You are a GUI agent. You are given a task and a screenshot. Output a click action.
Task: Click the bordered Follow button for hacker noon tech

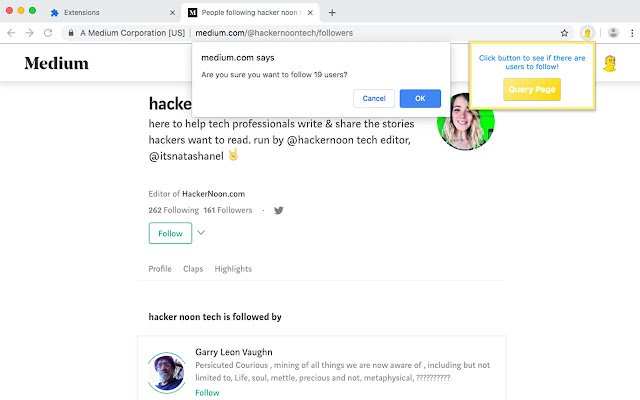click(x=170, y=233)
